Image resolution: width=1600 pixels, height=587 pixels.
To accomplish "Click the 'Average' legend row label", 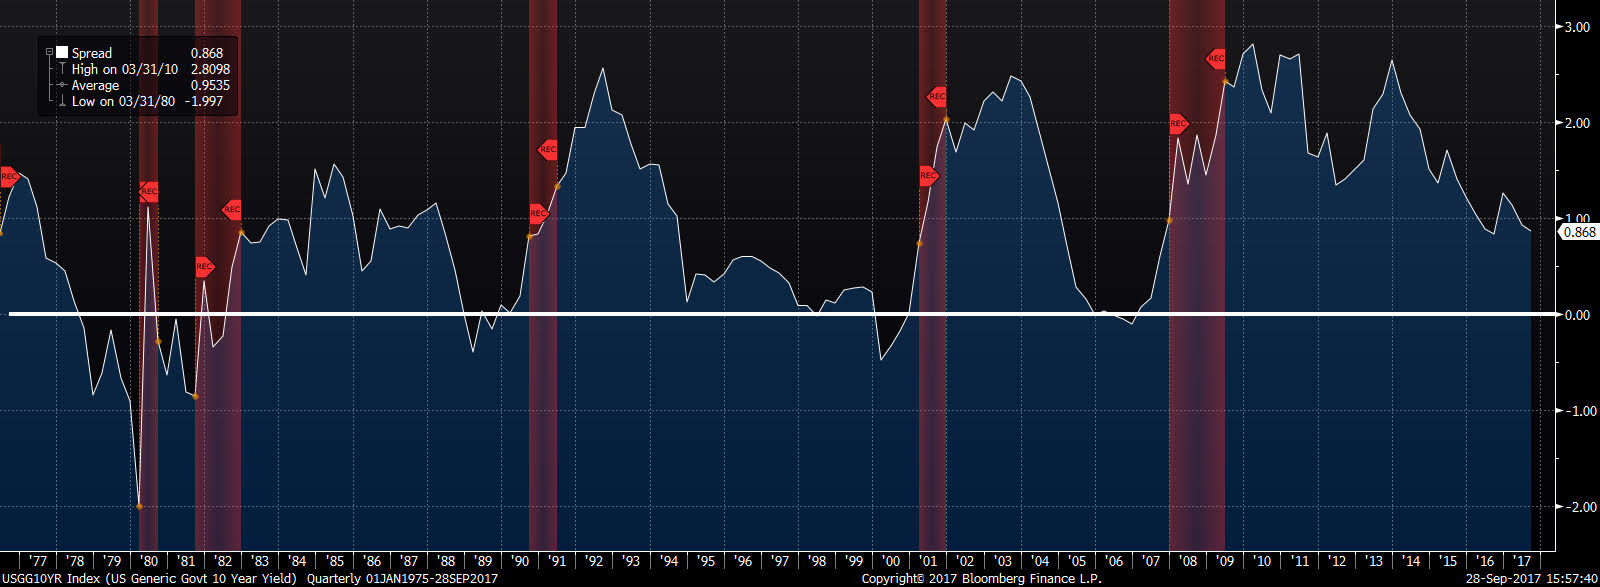I will tap(96, 85).
